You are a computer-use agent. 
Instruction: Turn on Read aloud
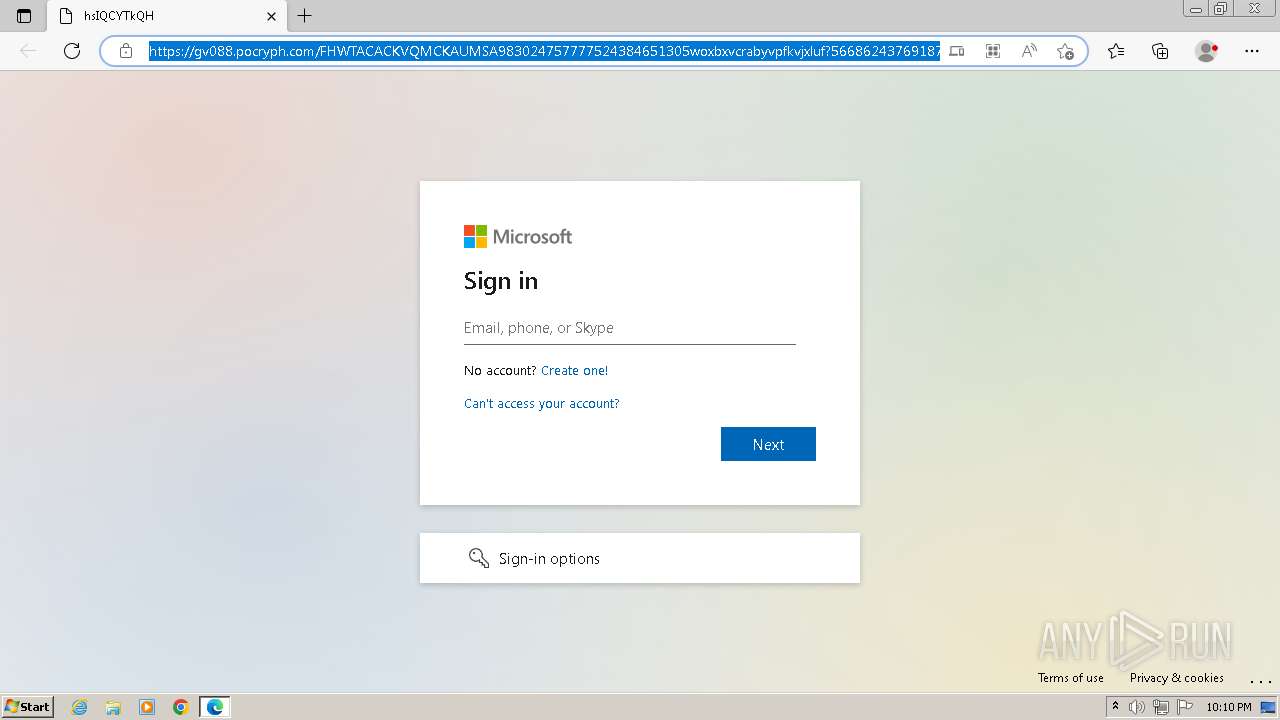click(1029, 51)
